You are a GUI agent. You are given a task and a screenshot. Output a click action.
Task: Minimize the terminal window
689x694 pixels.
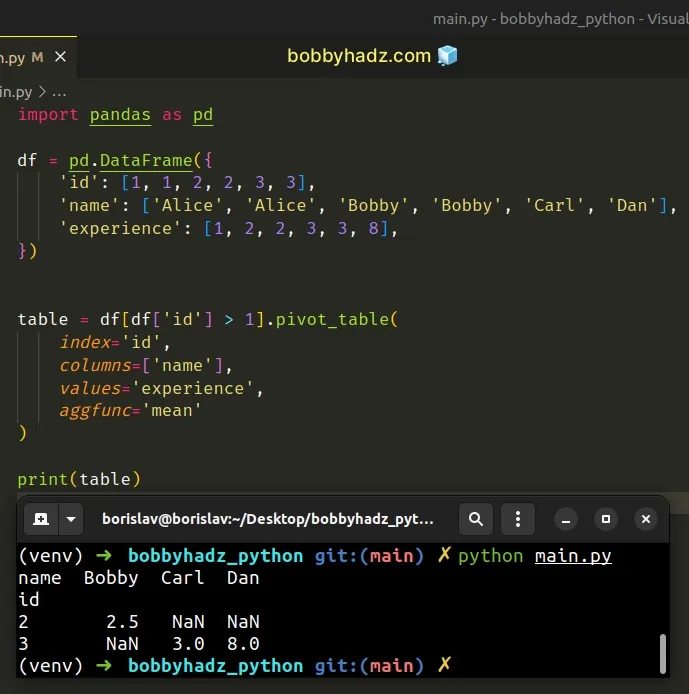566,519
